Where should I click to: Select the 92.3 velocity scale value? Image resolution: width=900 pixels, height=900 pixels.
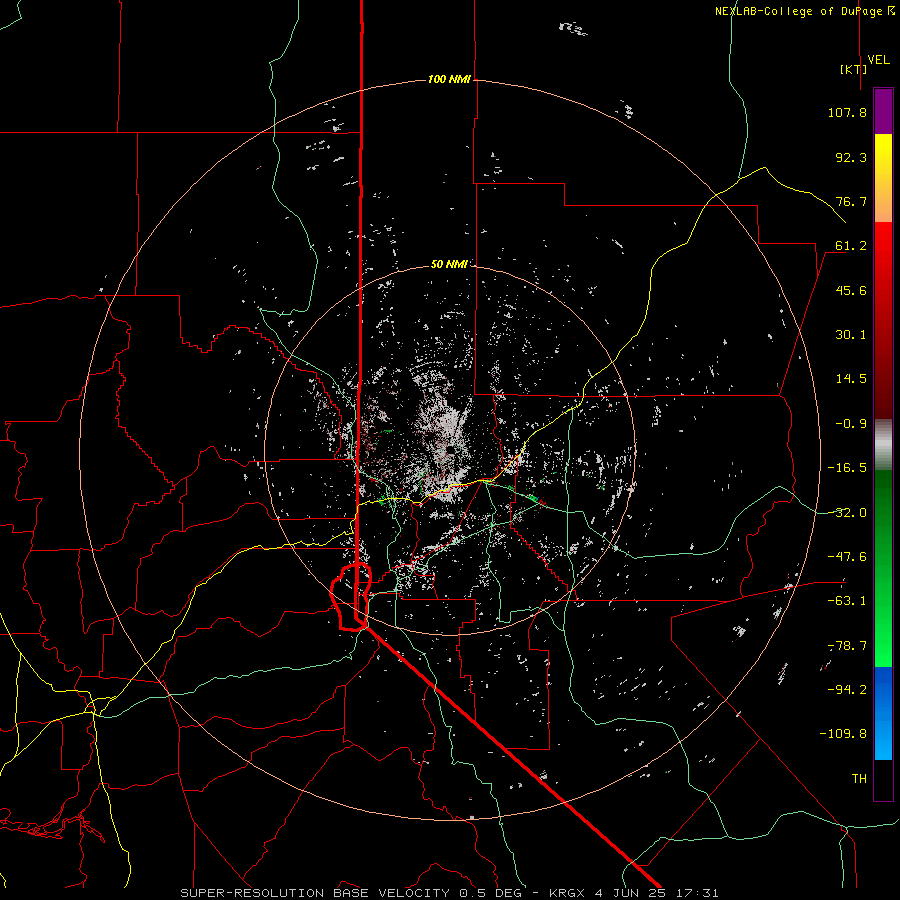tap(851, 157)
